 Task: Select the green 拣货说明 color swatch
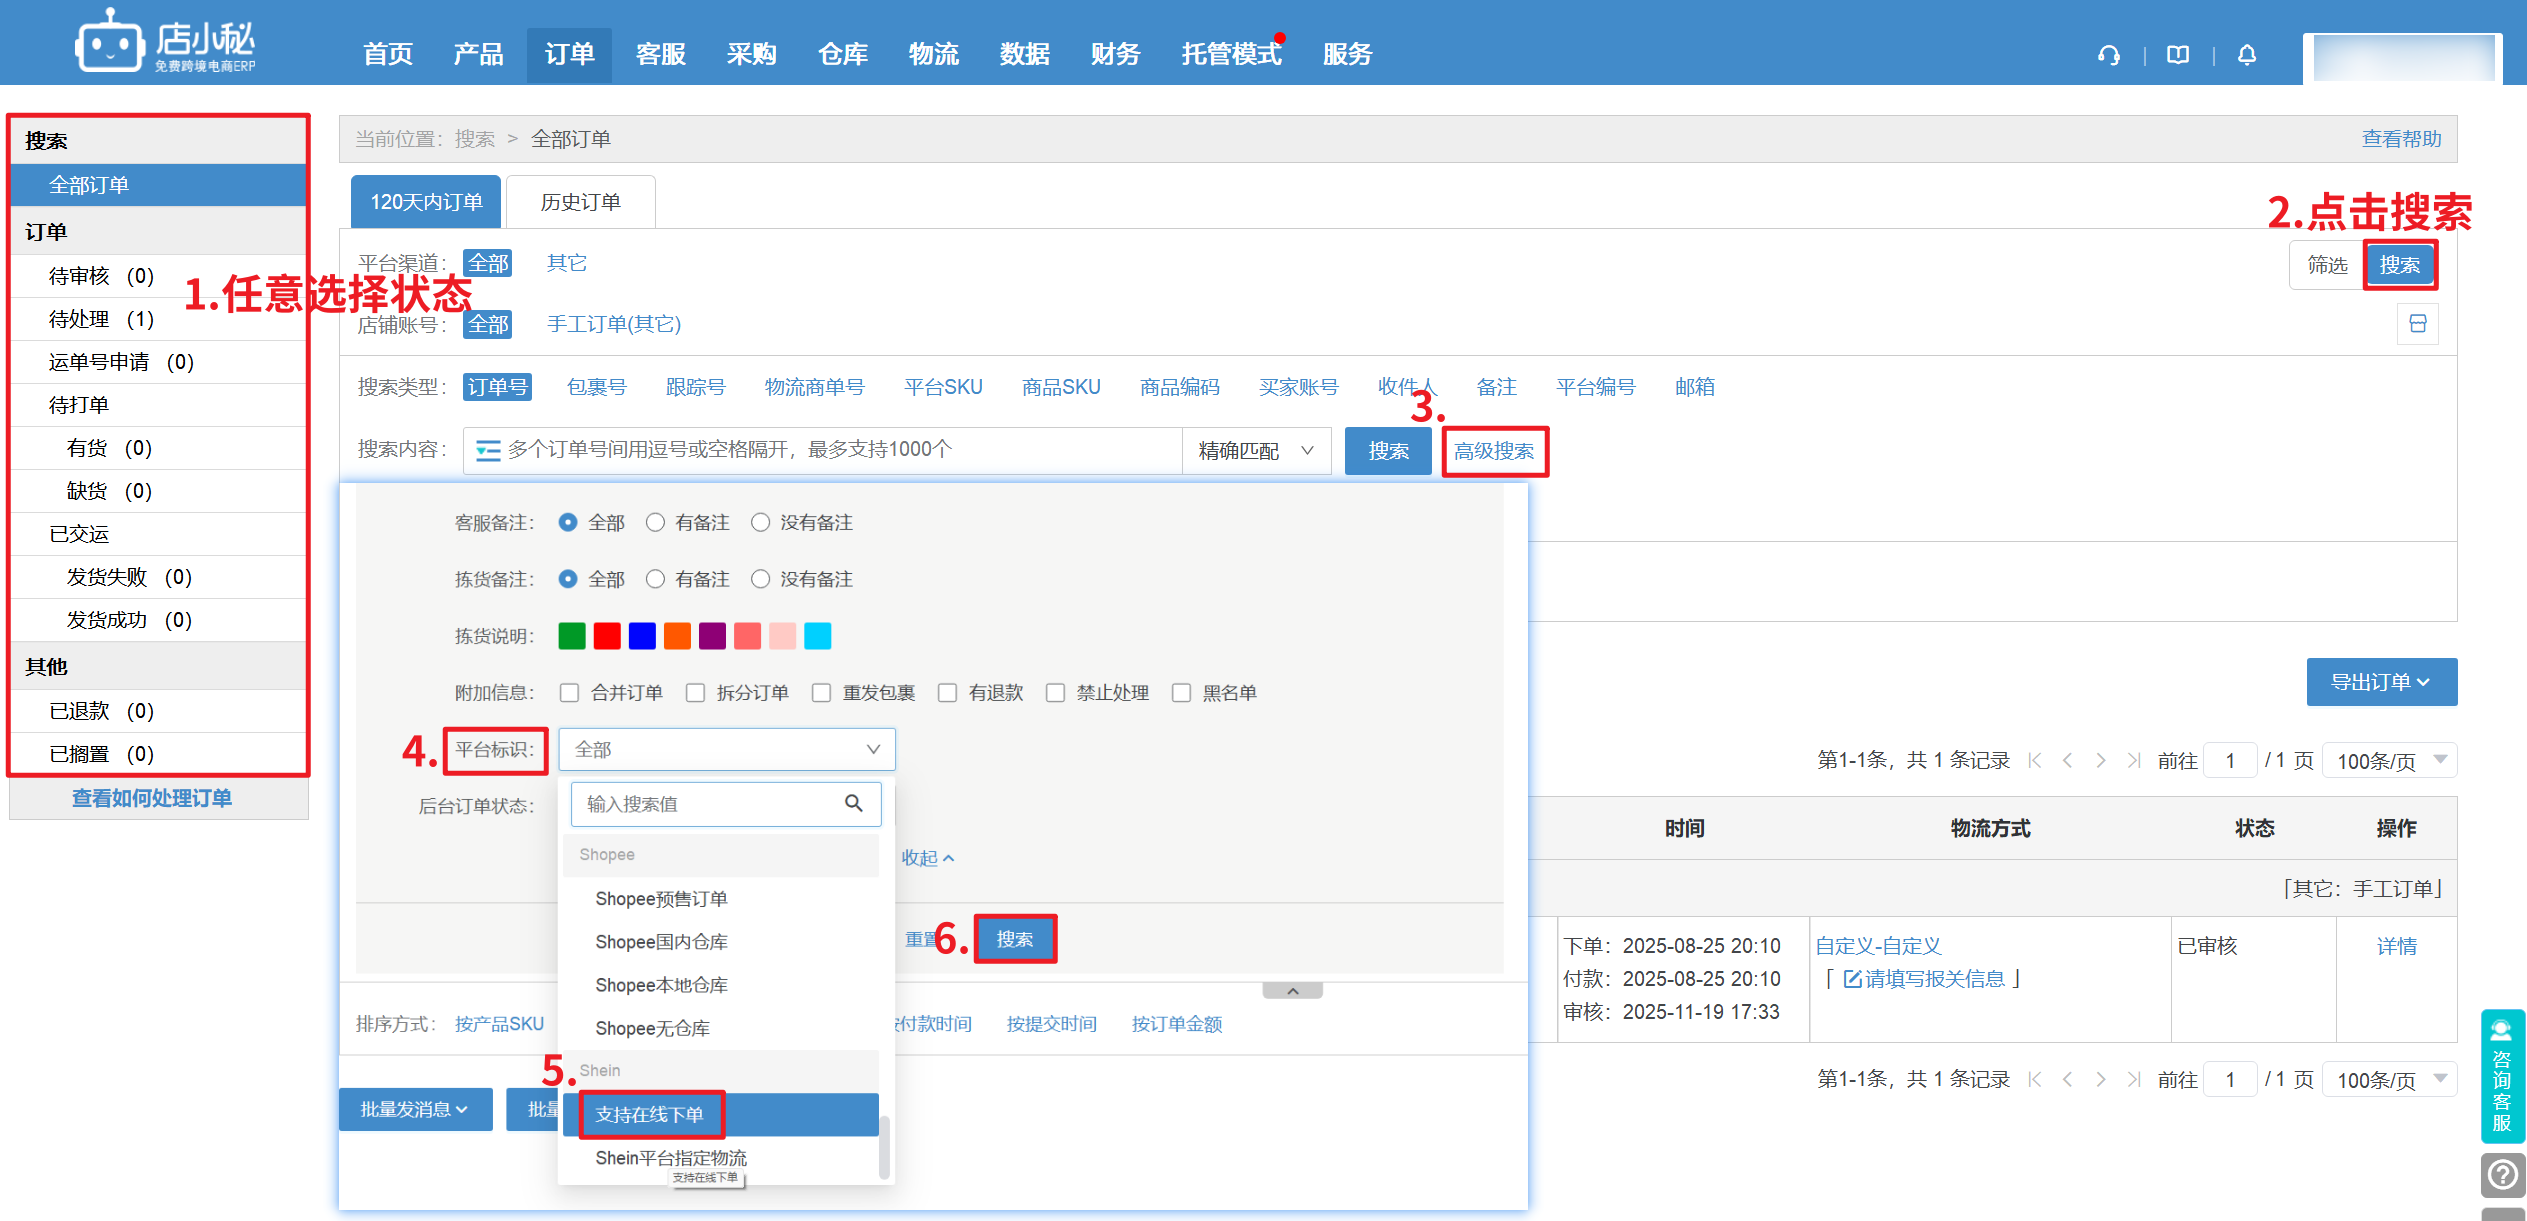pos(572,636)
